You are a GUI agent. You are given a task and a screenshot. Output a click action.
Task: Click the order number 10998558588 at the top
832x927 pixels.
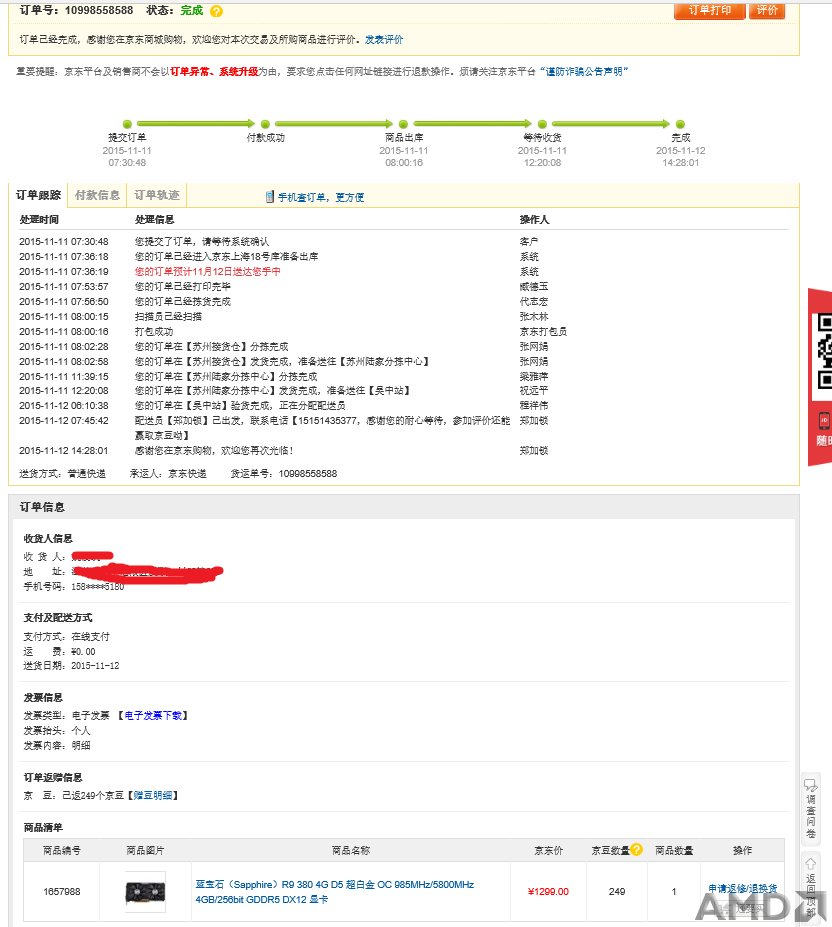99,11
